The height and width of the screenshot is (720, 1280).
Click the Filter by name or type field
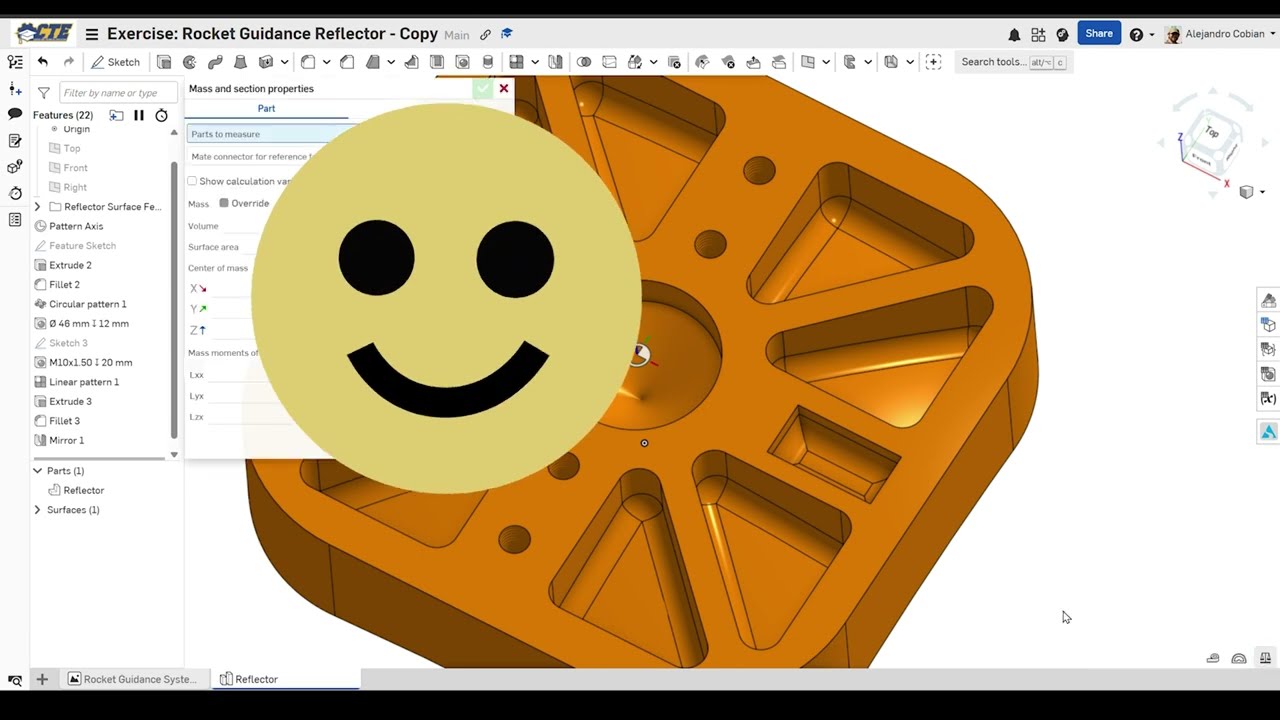(118, 93)
